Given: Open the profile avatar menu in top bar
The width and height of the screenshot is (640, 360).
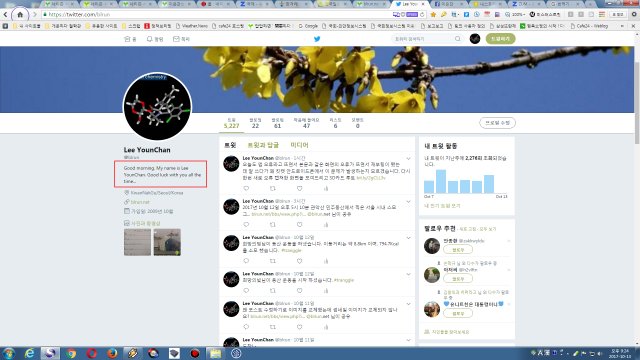Looking at the screenshot, I should pyautogui.click(x=475, y=39).
